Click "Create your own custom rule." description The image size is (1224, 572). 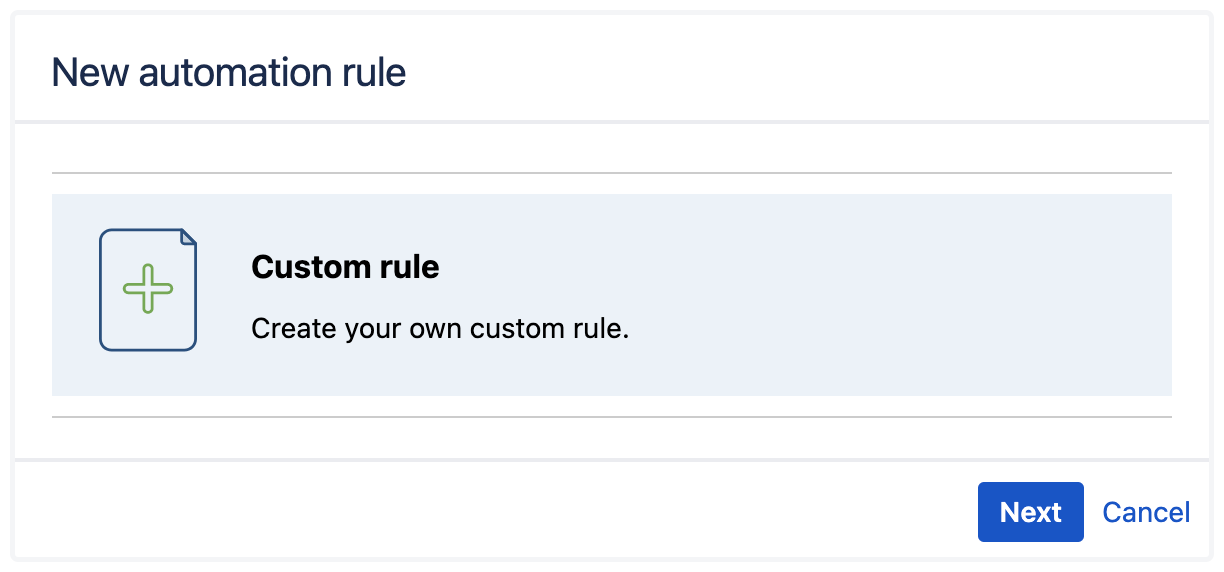click(439, 328)
